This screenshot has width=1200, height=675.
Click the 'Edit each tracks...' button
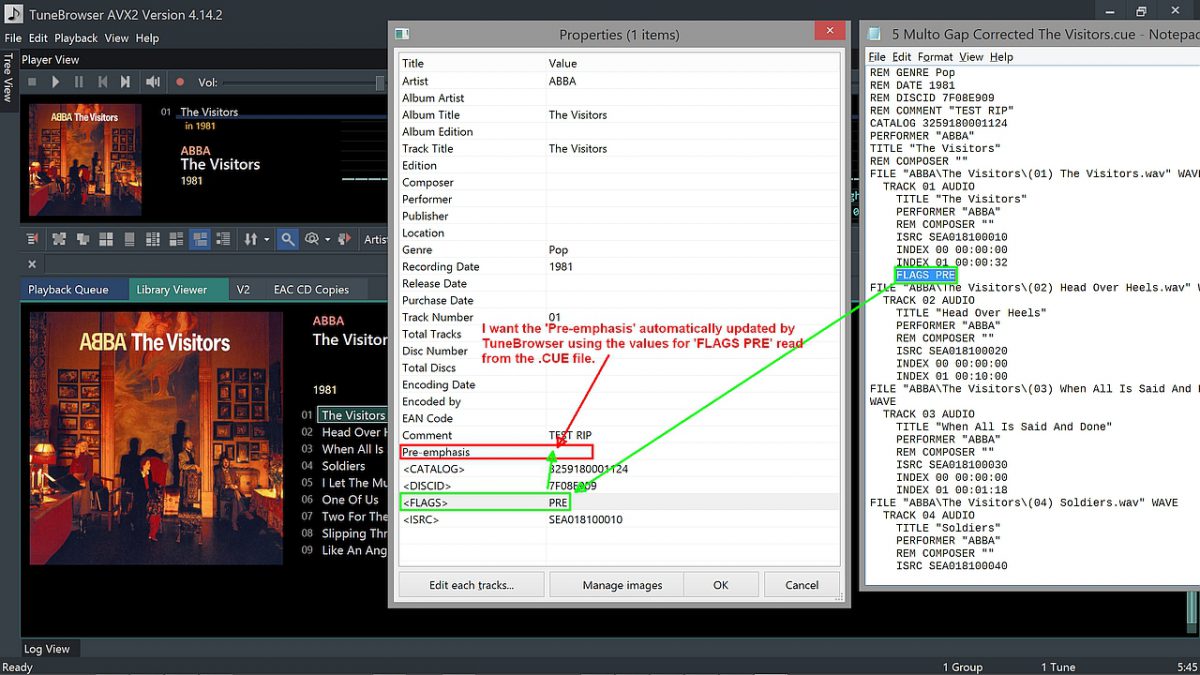click(471, 585)
